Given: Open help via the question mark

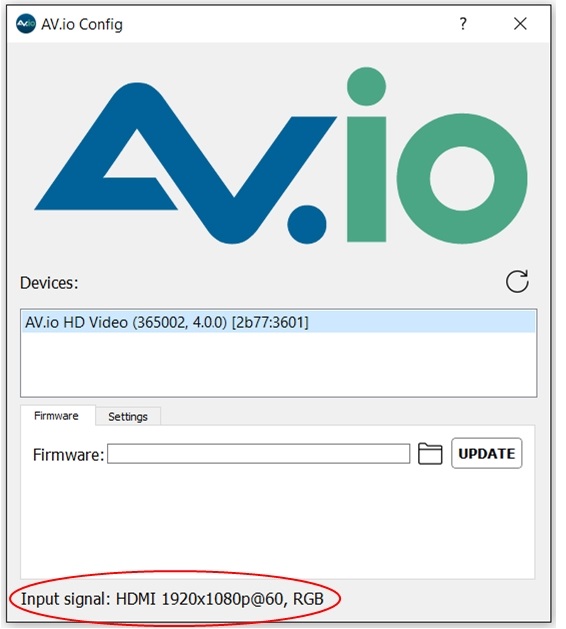Looking at the screenshot, I should (463, 24).
